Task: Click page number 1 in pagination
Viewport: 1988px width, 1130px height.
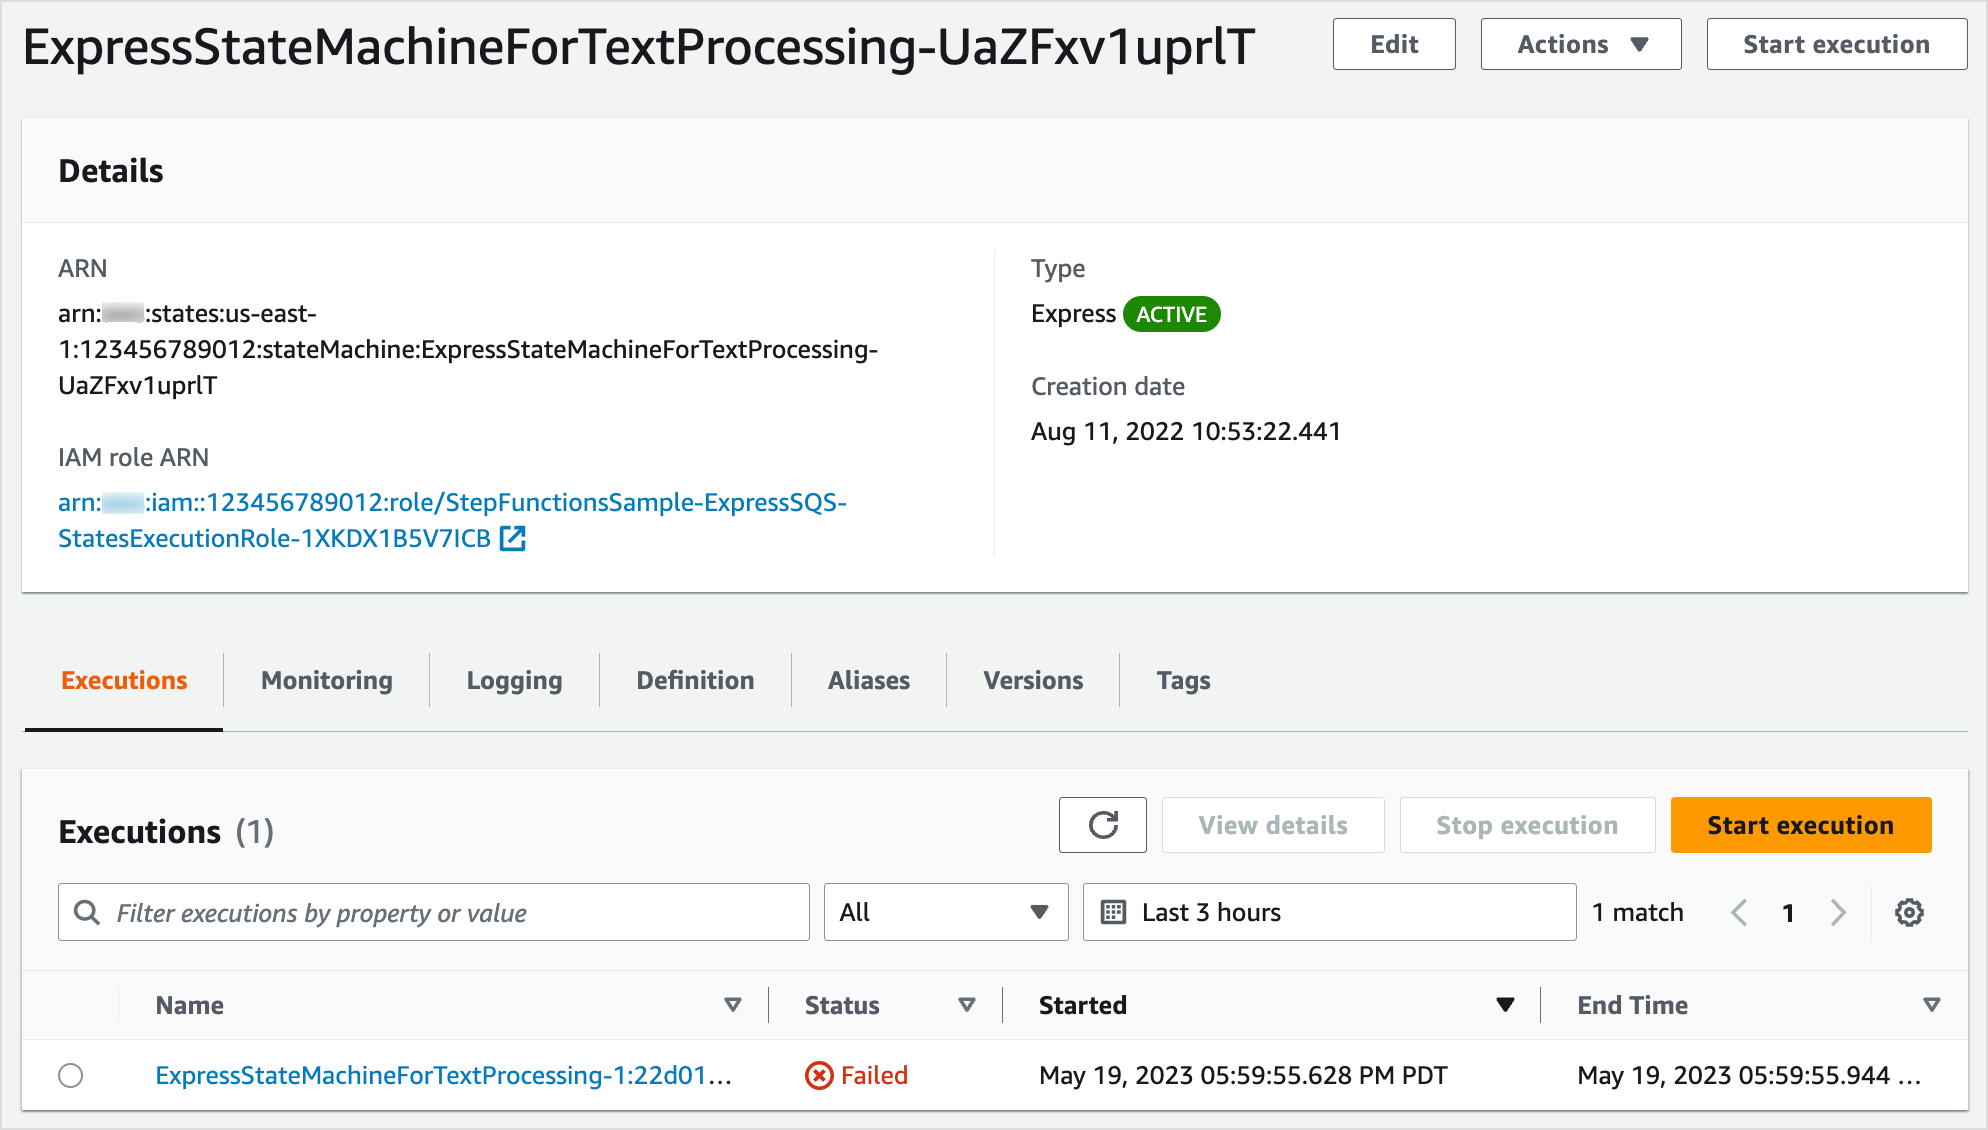Action: tap(1788, 912)
